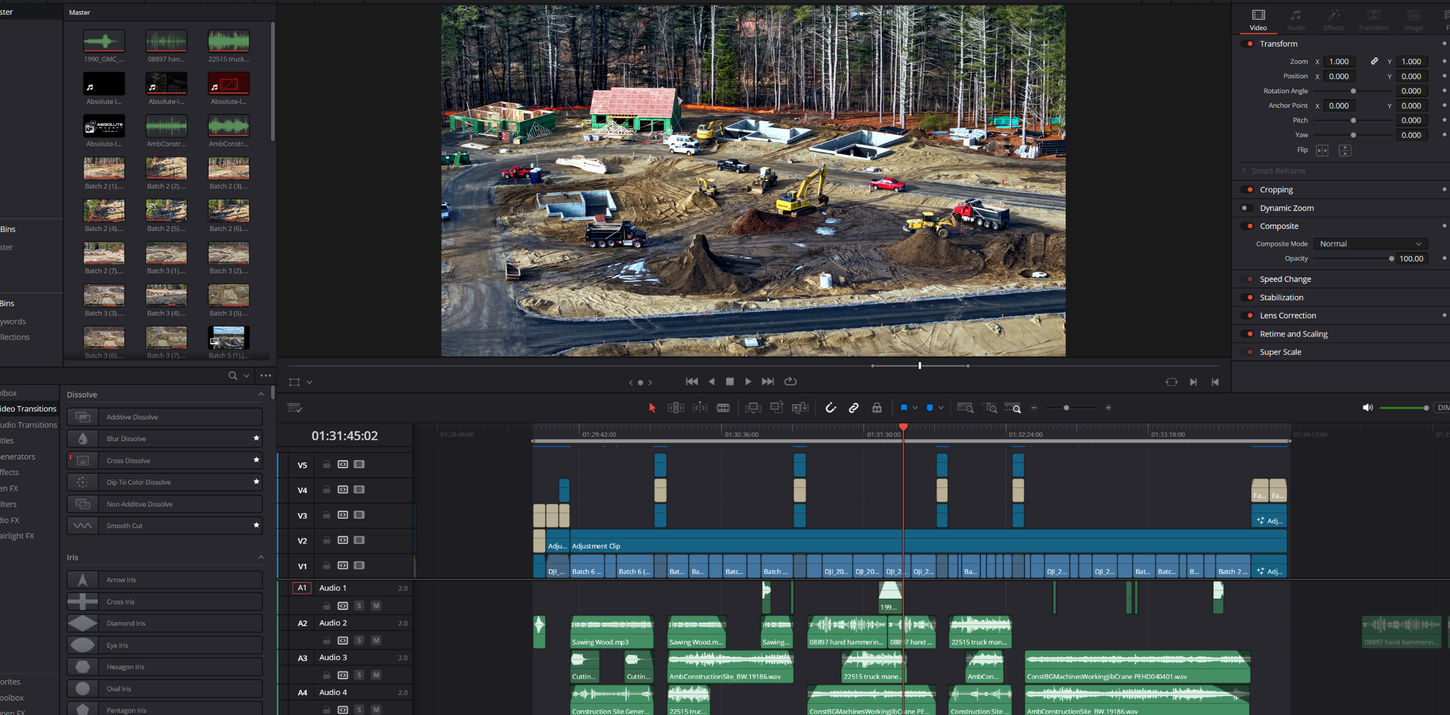Select the Smooth Cut transition
This screenshot has width=1450, height=715.
pos(165,526)
